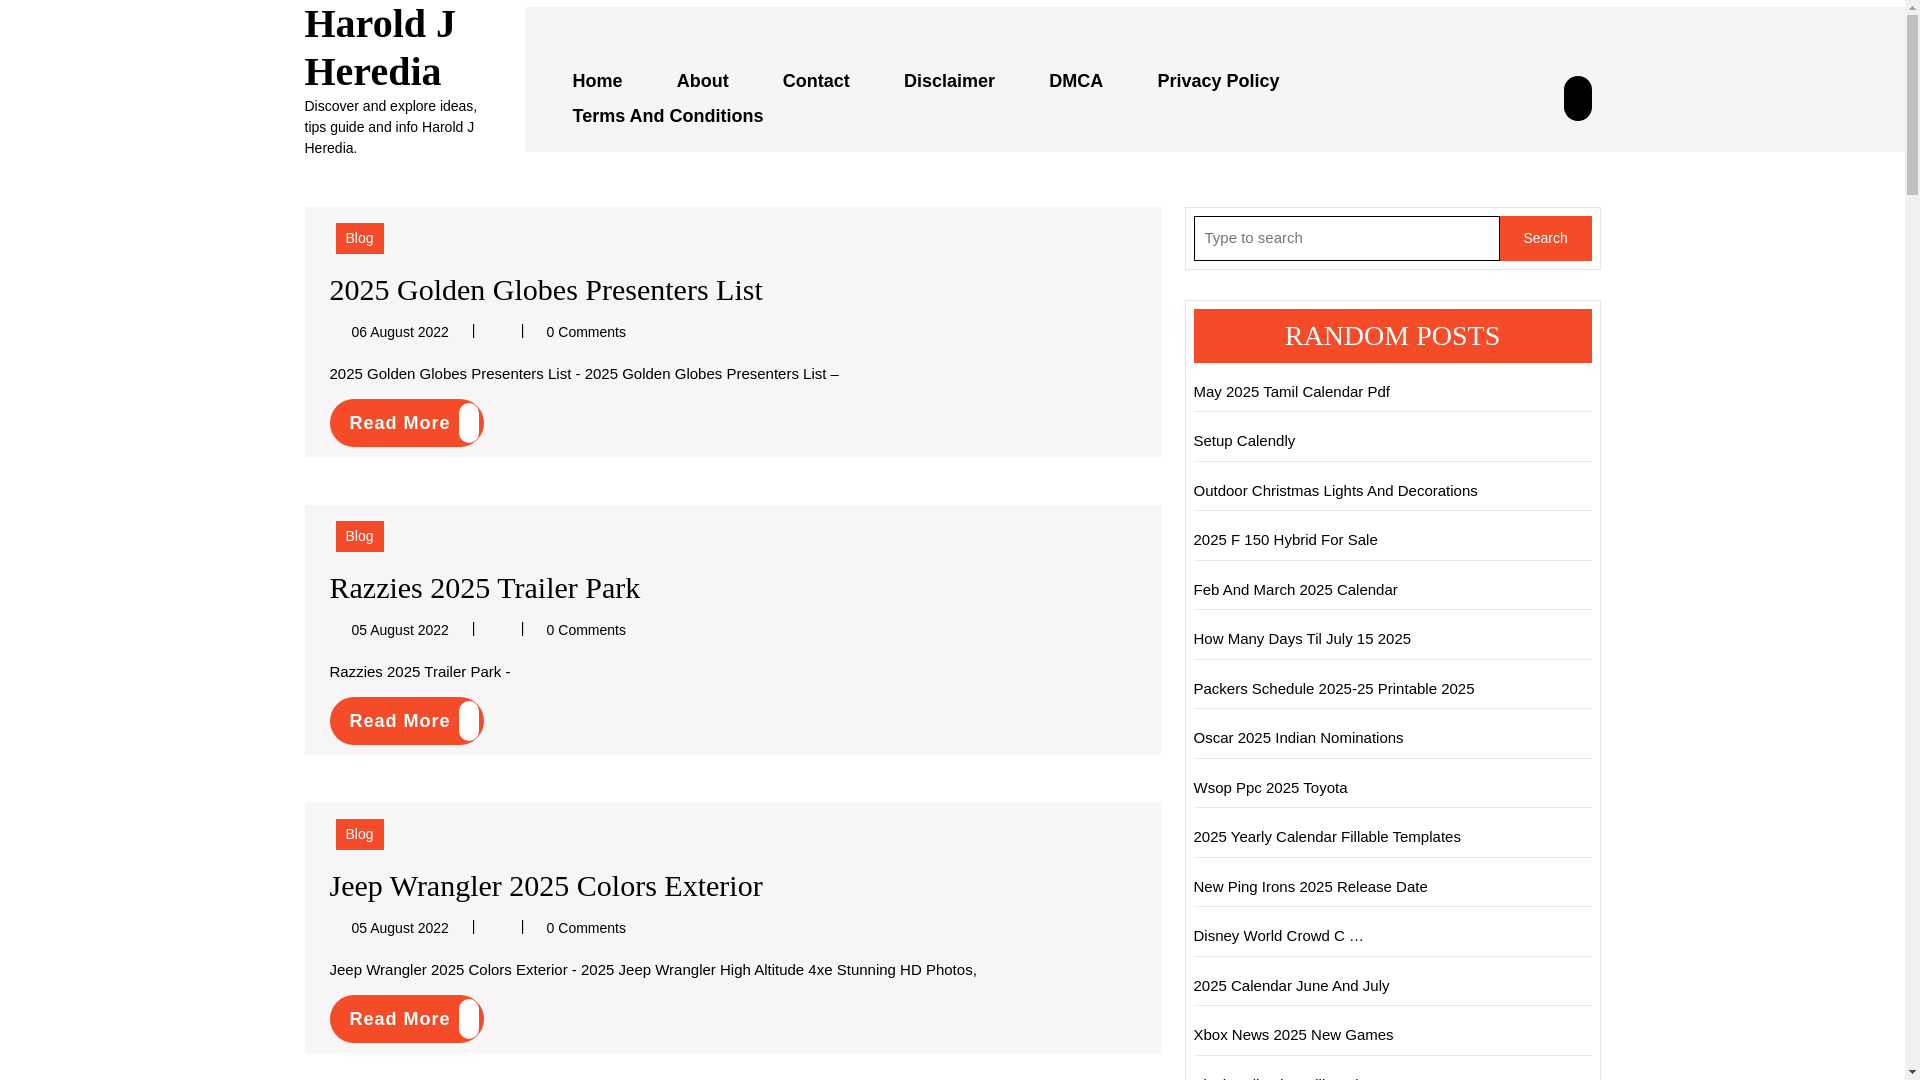Read More on Razzies Trailer Park post

pyautogui.click(x=406, y=721)
